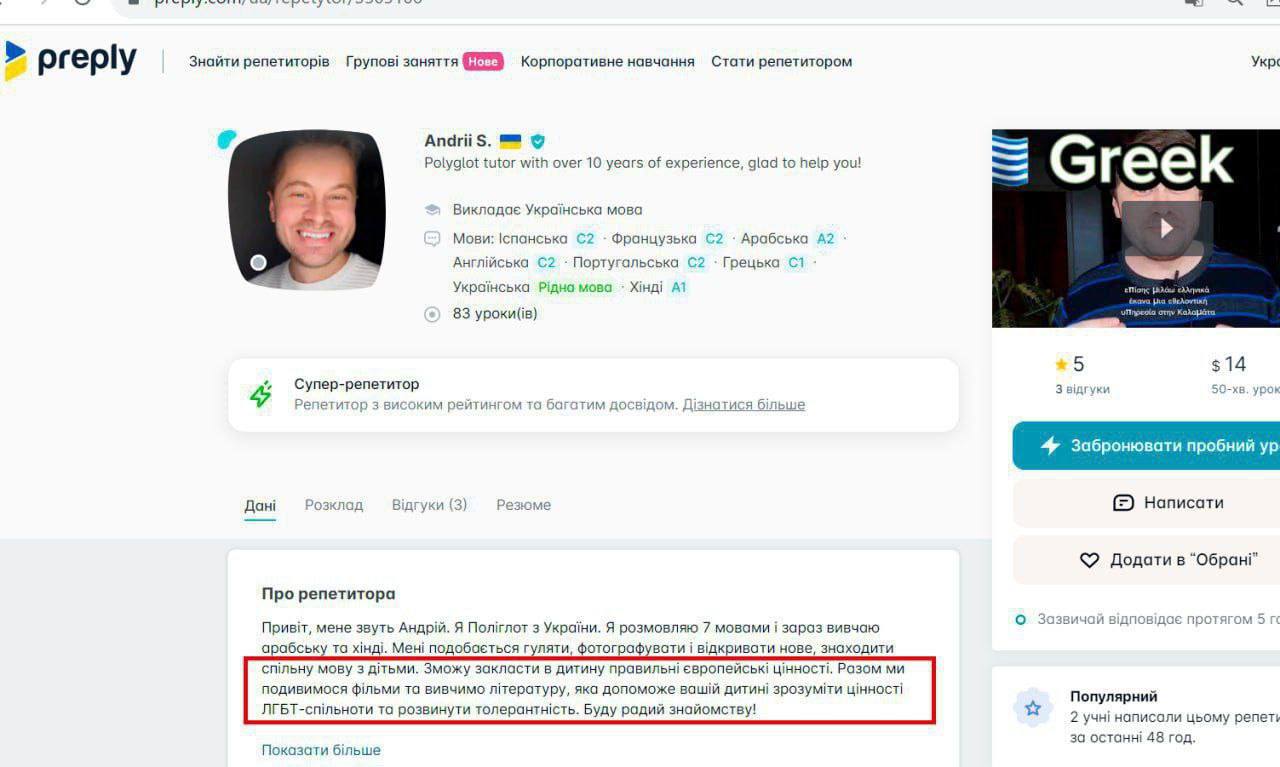Image resolution: width=1280 pixels, height=767 pixels.
Task: Play the Greek intro video
Action: 1166,228
